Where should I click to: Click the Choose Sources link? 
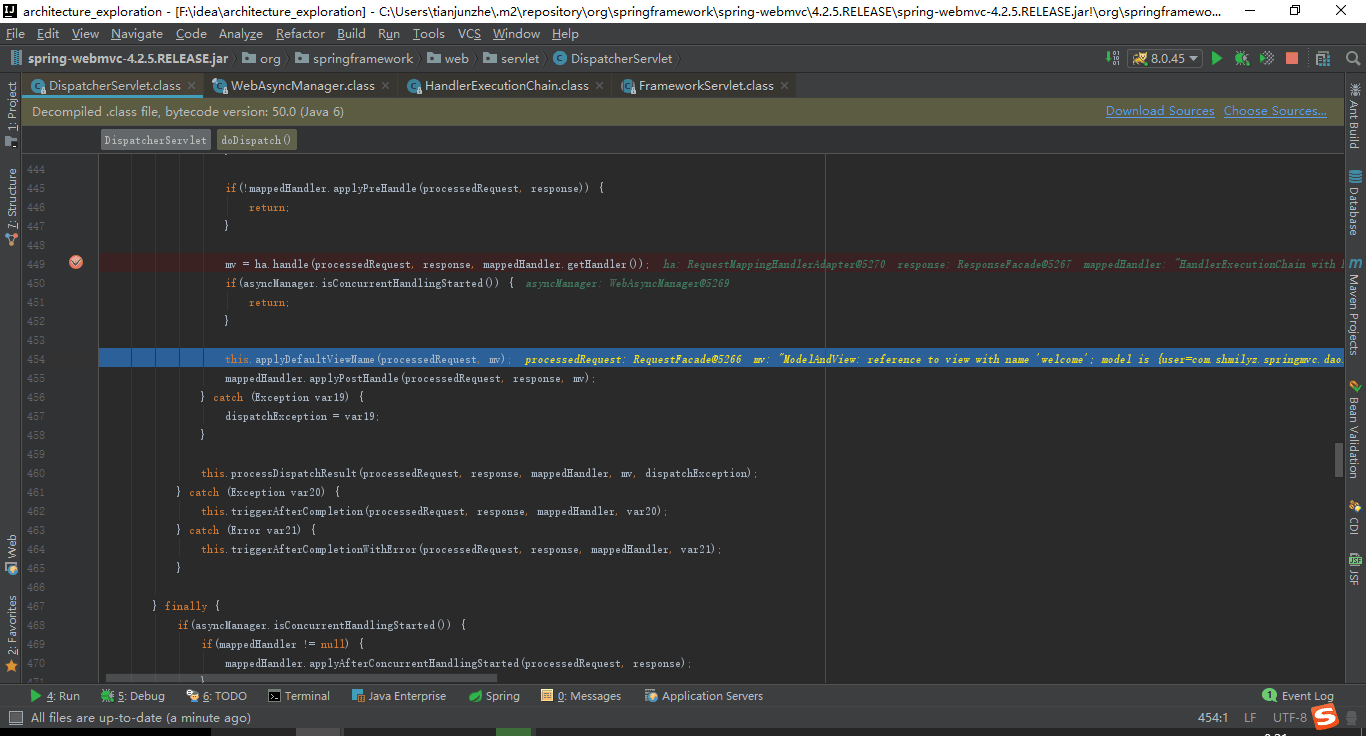pyautogui.click(x=1275, y=110)
